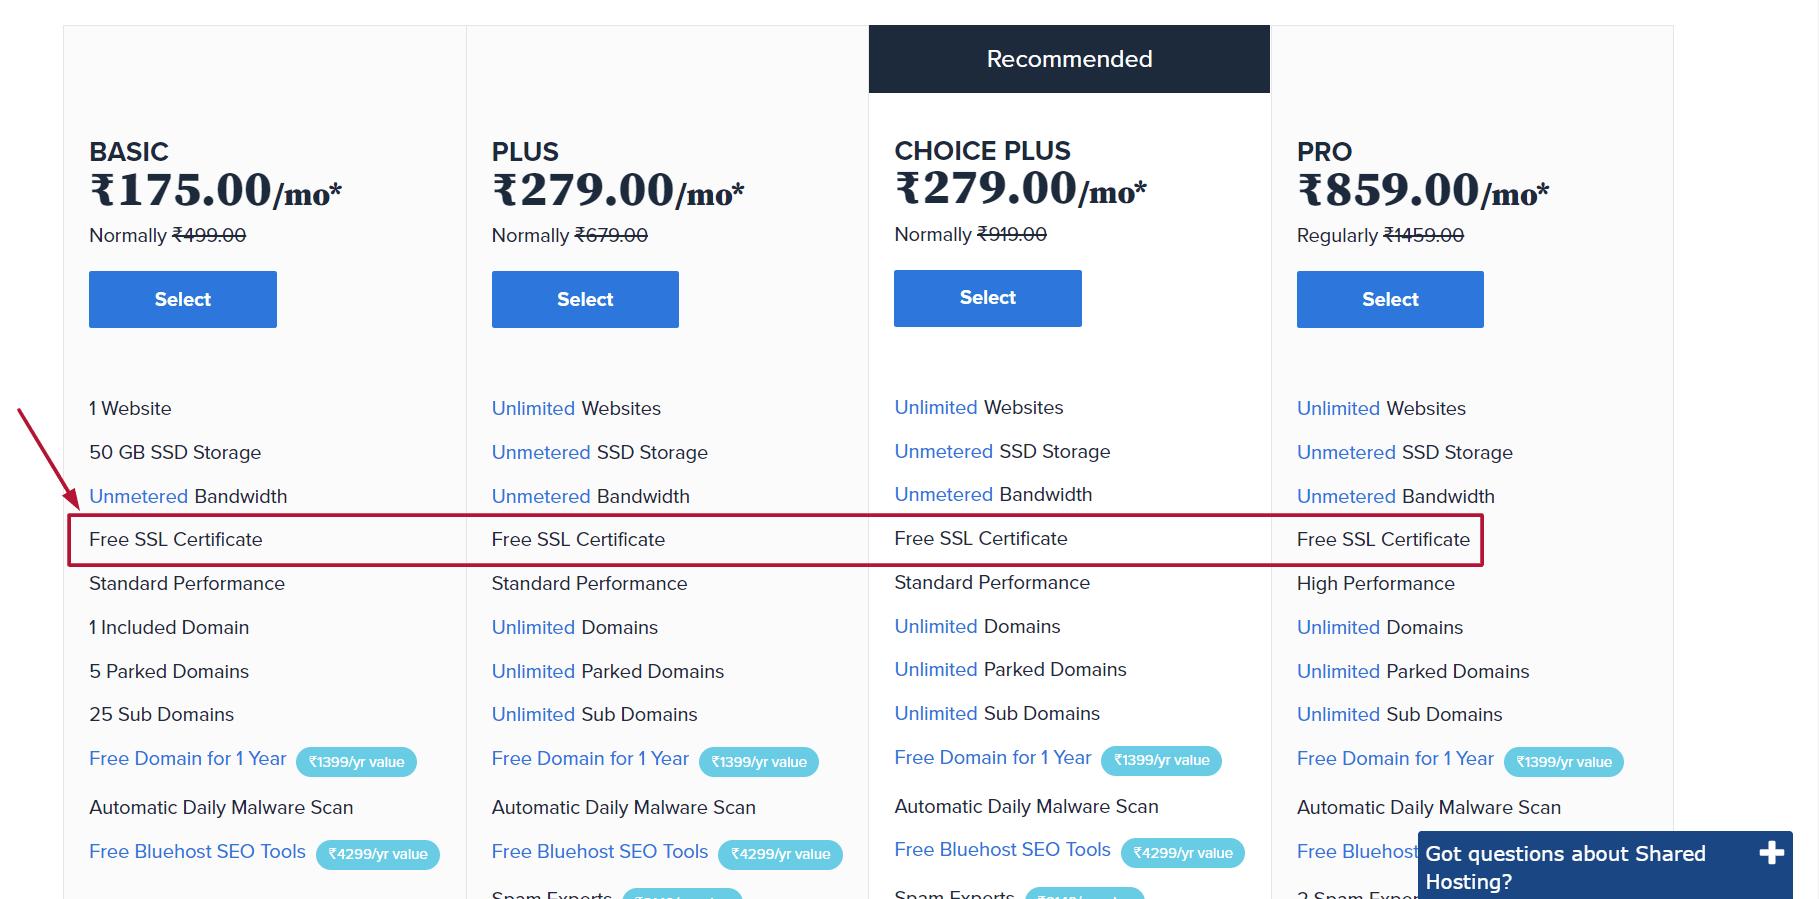Click ₹1399/yr value badge in BASIC column

point(356,762)
